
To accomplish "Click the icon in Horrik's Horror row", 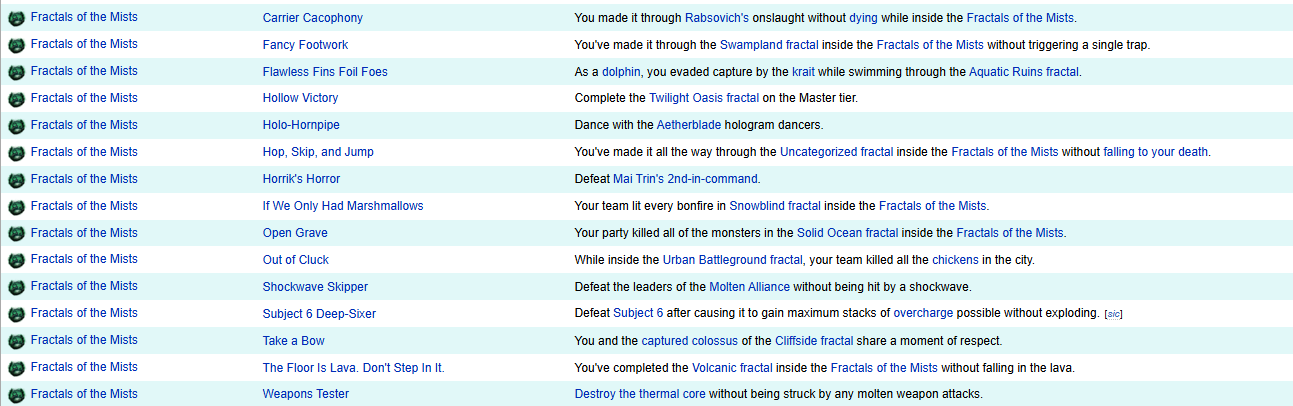I will pyautogui.click(x=15, y=180).
